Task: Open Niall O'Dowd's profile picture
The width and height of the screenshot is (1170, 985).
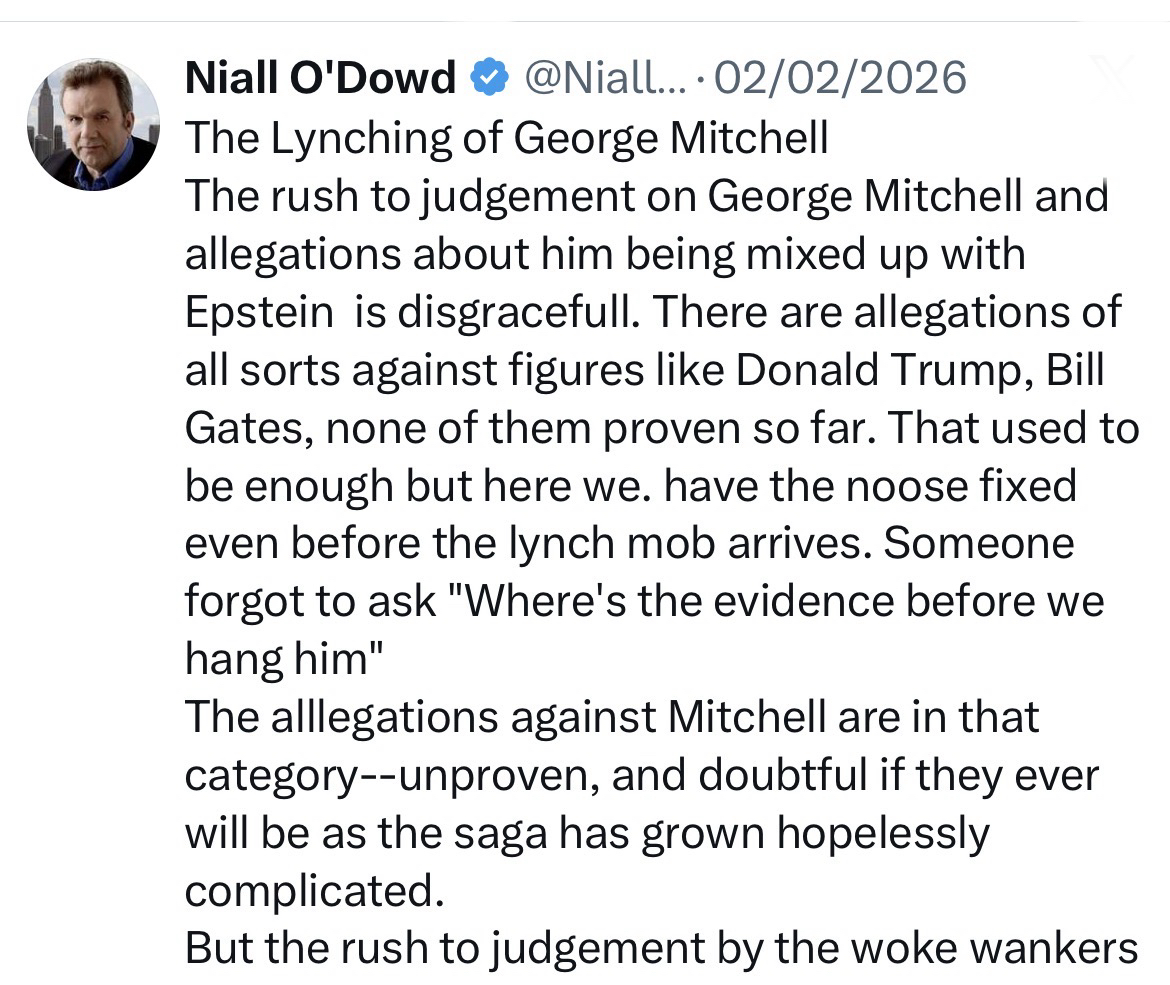Action: (x=93, y=124)
